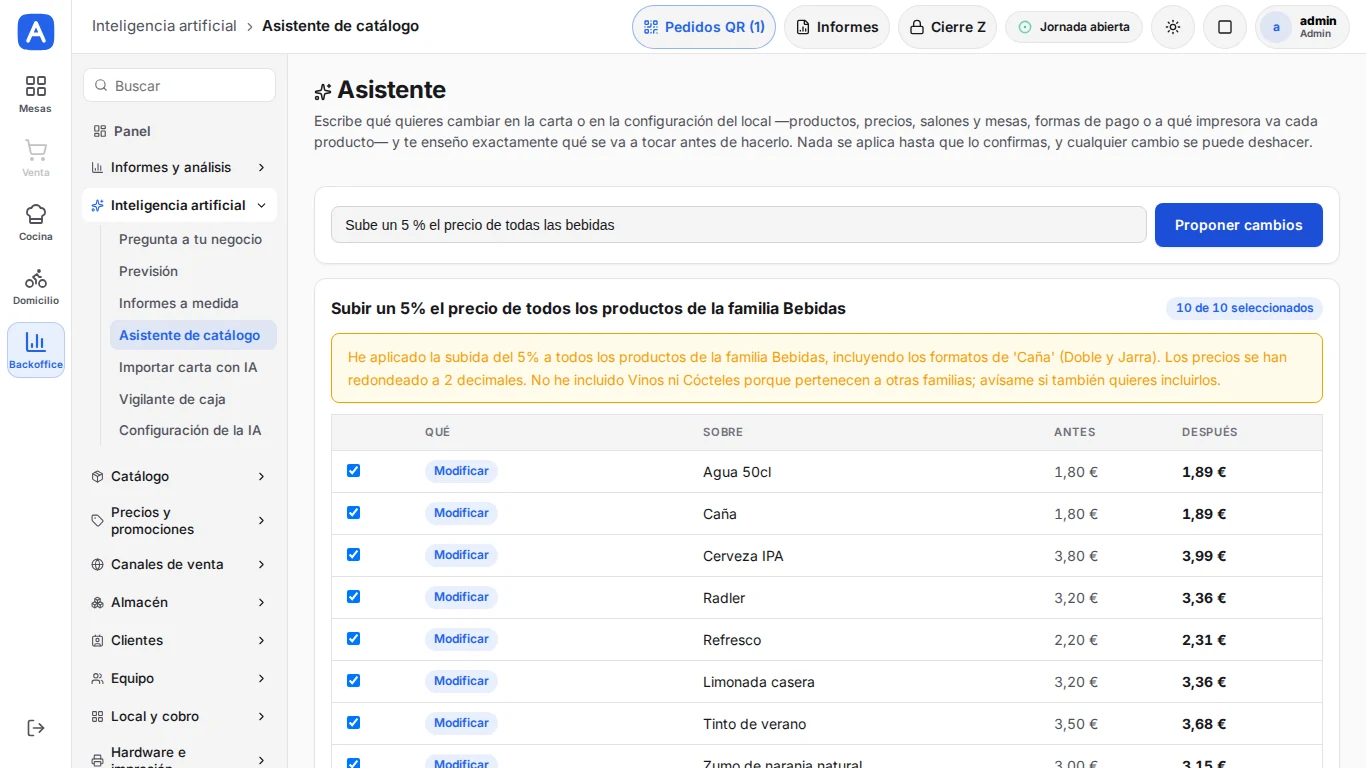Open the Venta cart icon
Viewport: 1366px width, 768px height.
[x=36, y=158]
